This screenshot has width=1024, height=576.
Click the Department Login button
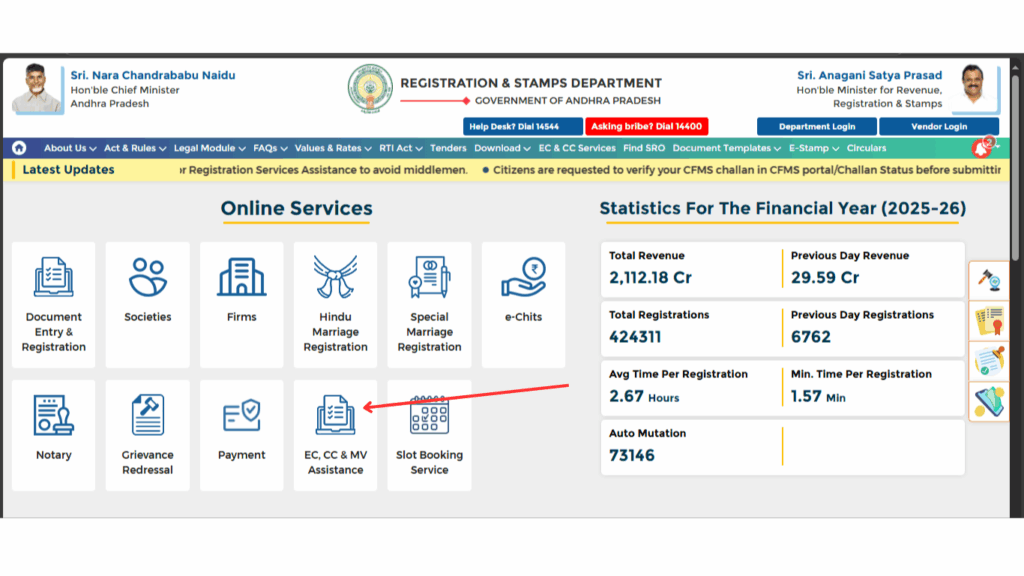tap(816, 127)
